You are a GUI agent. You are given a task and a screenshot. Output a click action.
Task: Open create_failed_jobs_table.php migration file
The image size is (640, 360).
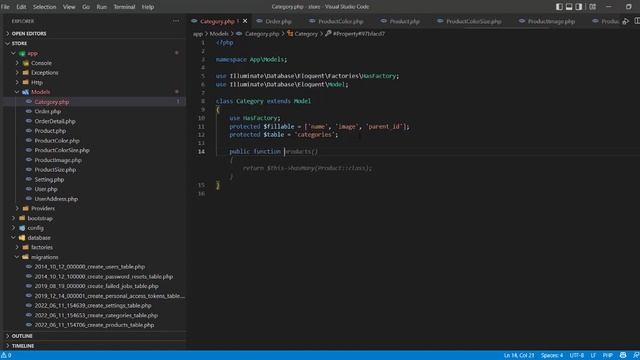(93, 286)
